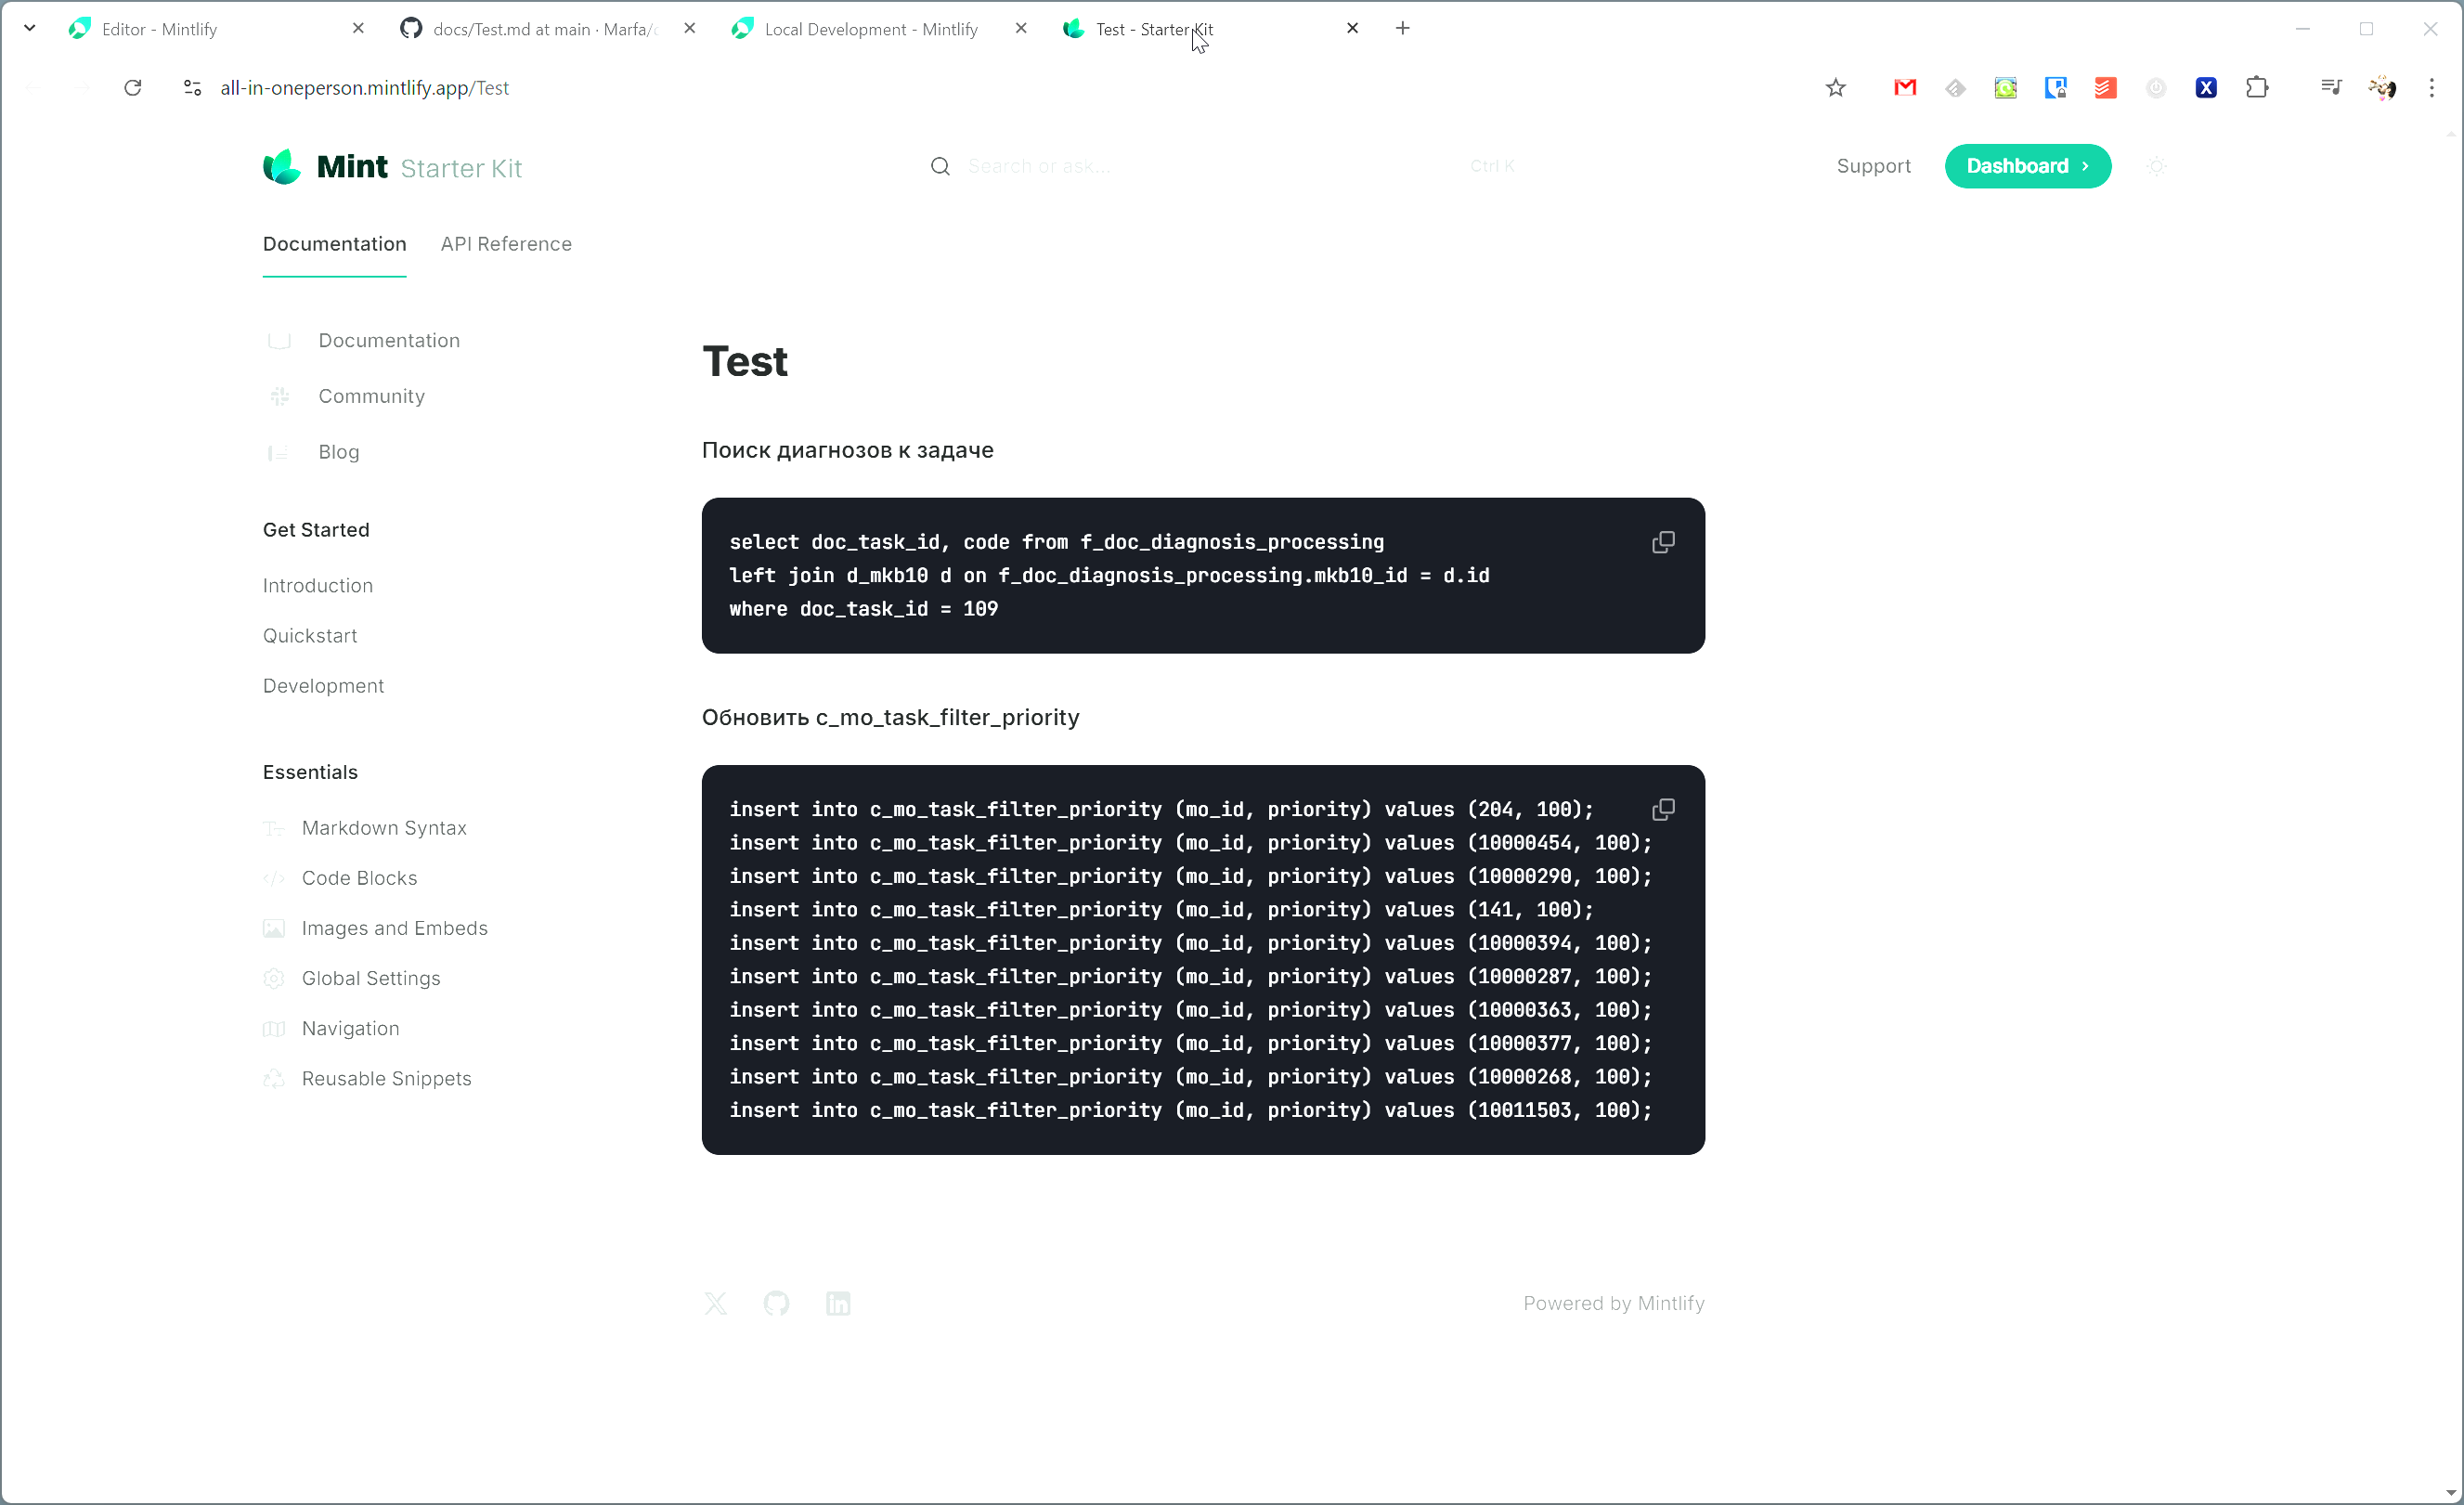Copy the insert statements code block

tap(1662, 809)
